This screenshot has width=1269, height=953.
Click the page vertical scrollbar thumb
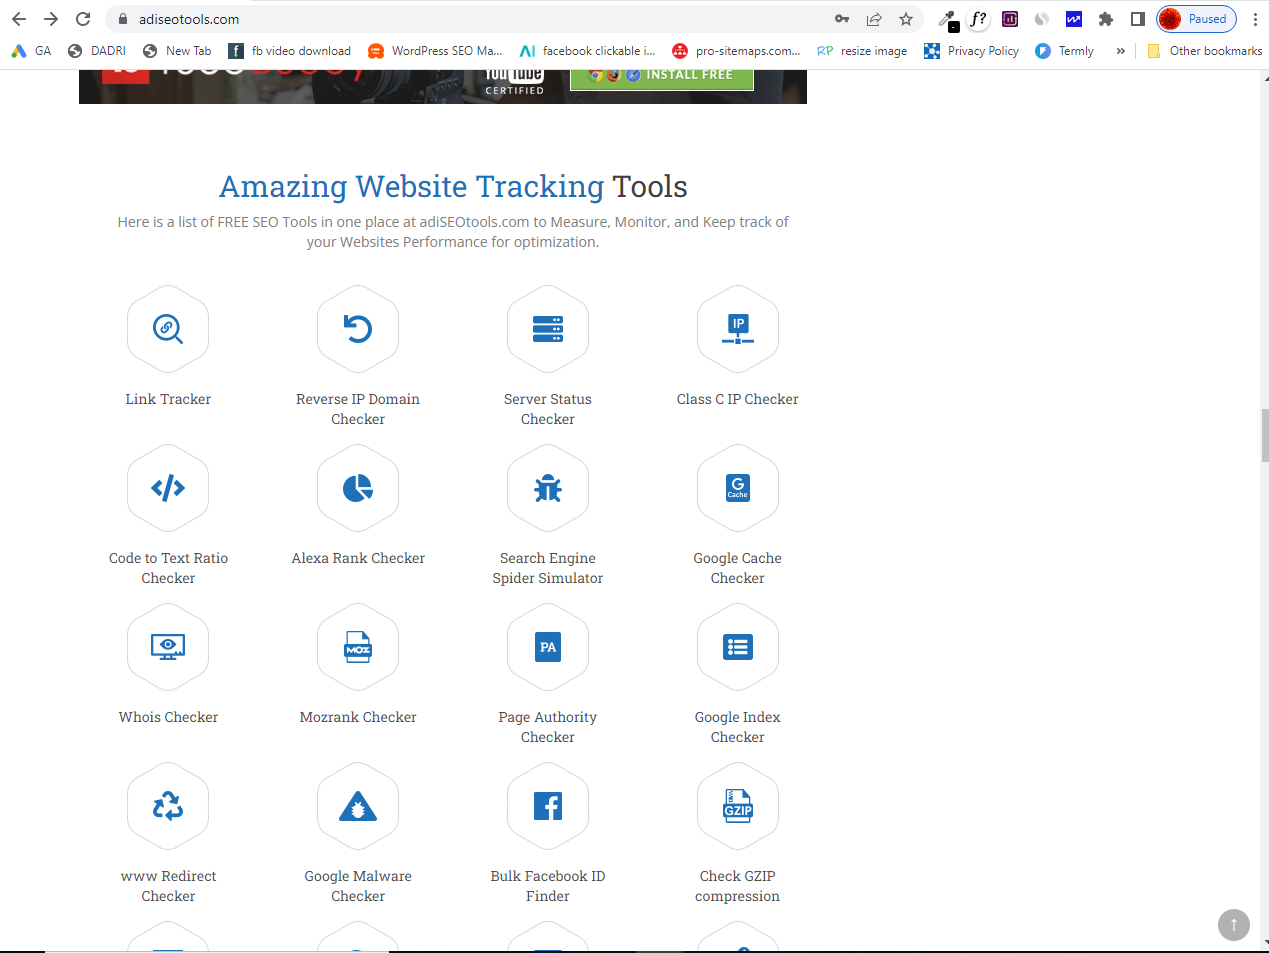point(1264,435)
